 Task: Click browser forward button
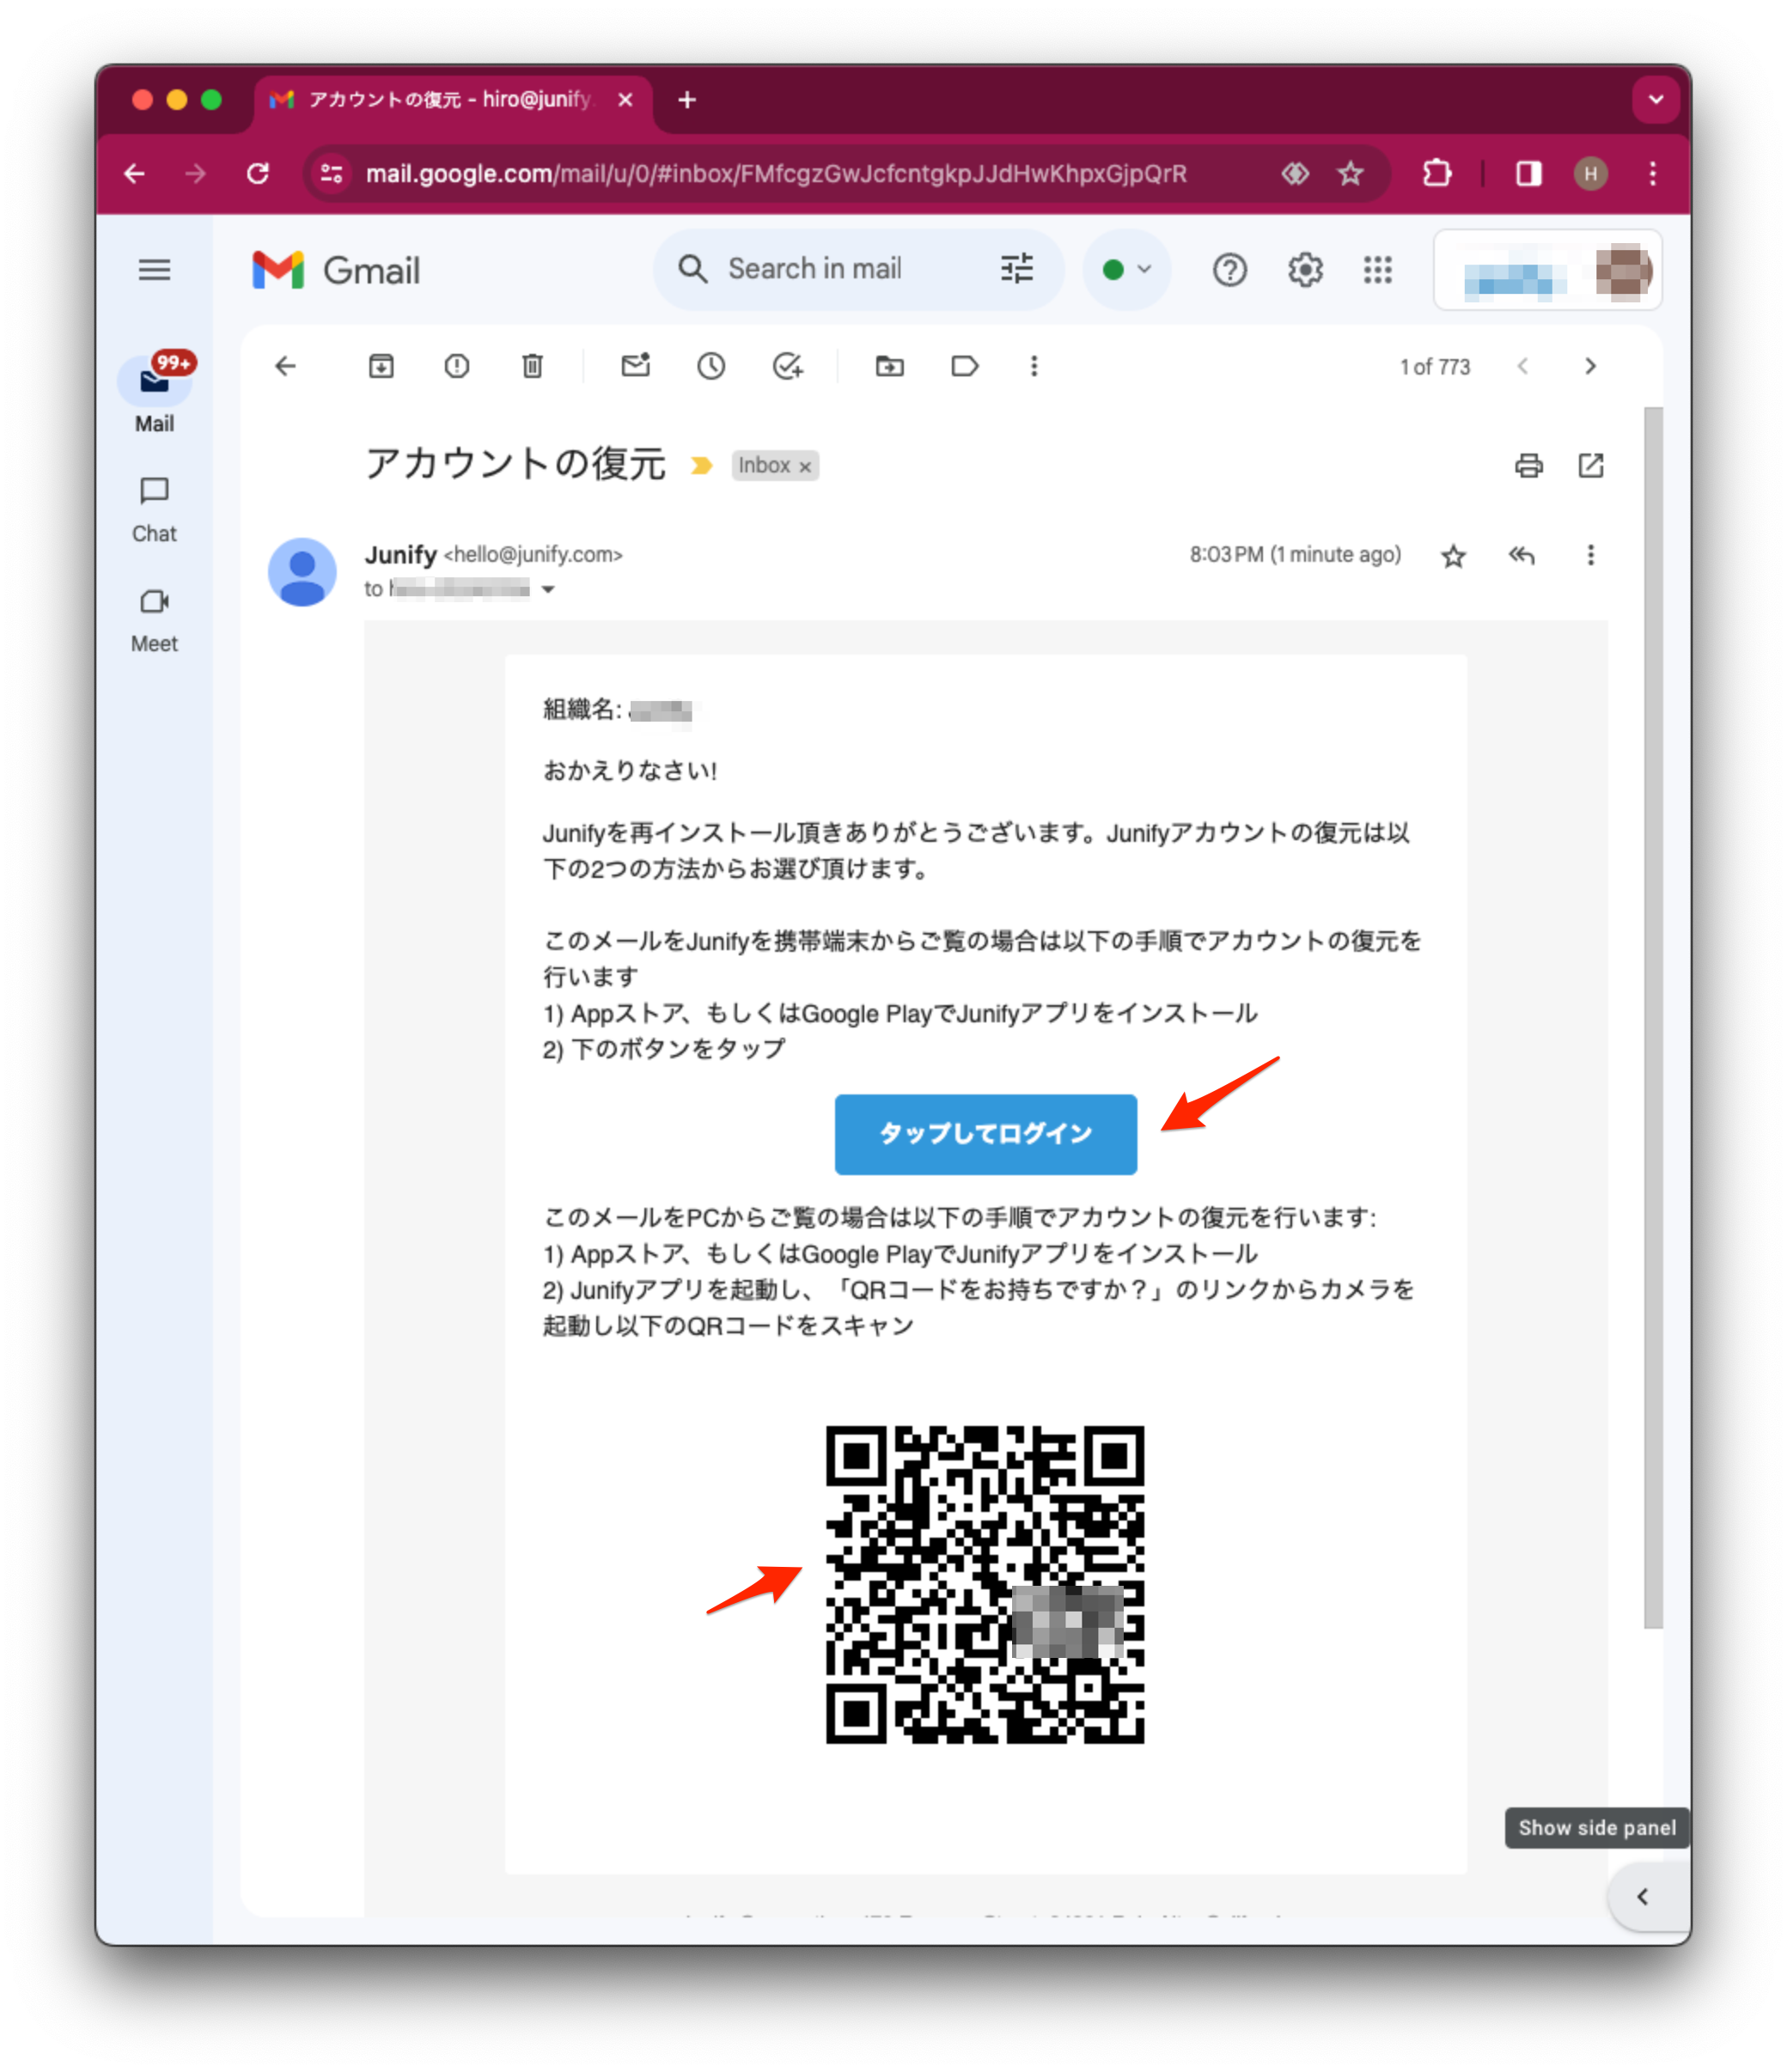[x=196, y=174]
